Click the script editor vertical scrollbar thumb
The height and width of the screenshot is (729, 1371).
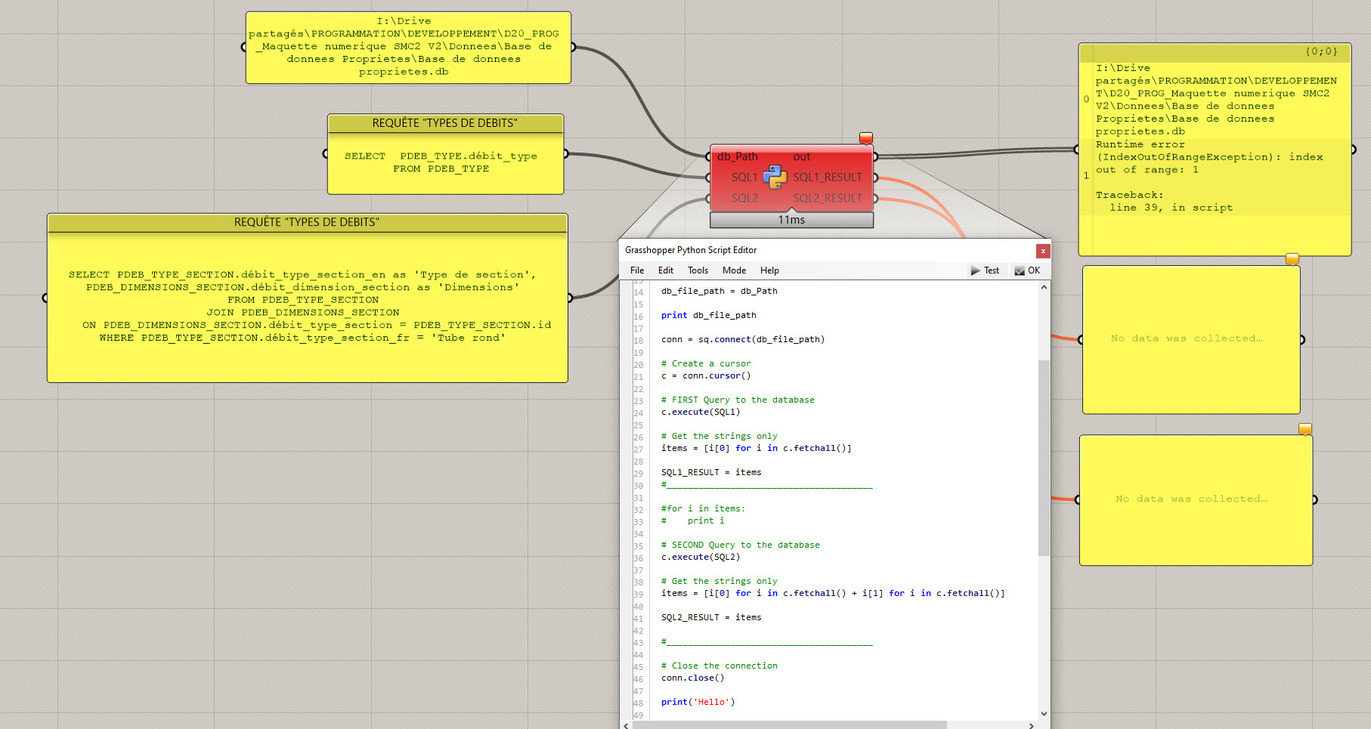pyautogui.click(x=1044, y=458)
